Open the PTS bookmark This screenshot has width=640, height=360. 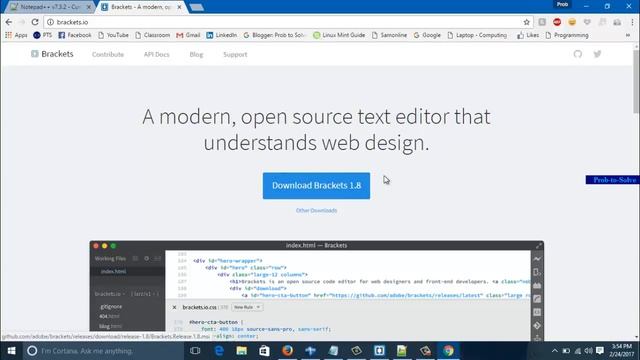[x=42, y=35]
